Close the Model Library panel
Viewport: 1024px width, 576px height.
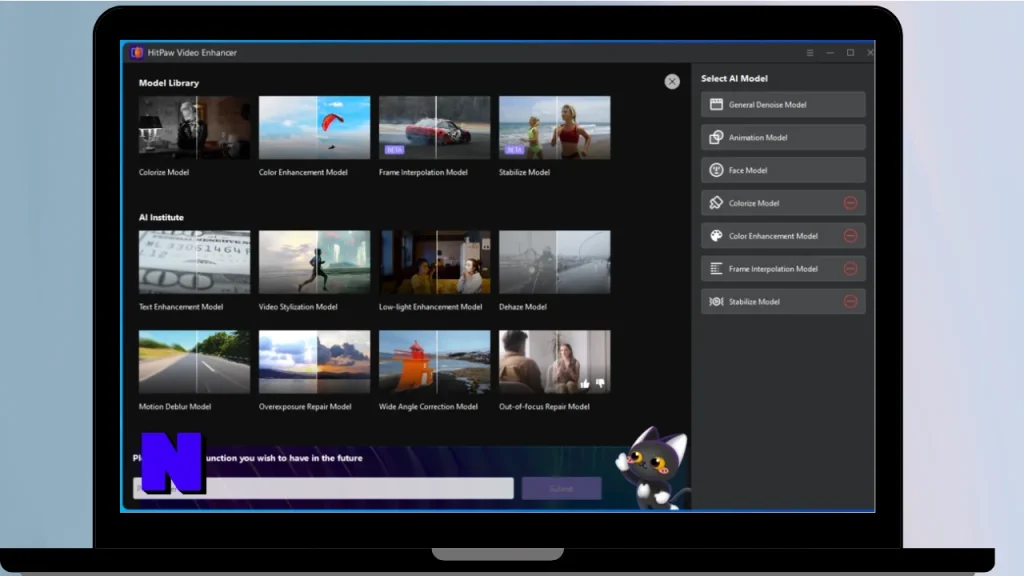pyautogui.click(x=672, y=82)
